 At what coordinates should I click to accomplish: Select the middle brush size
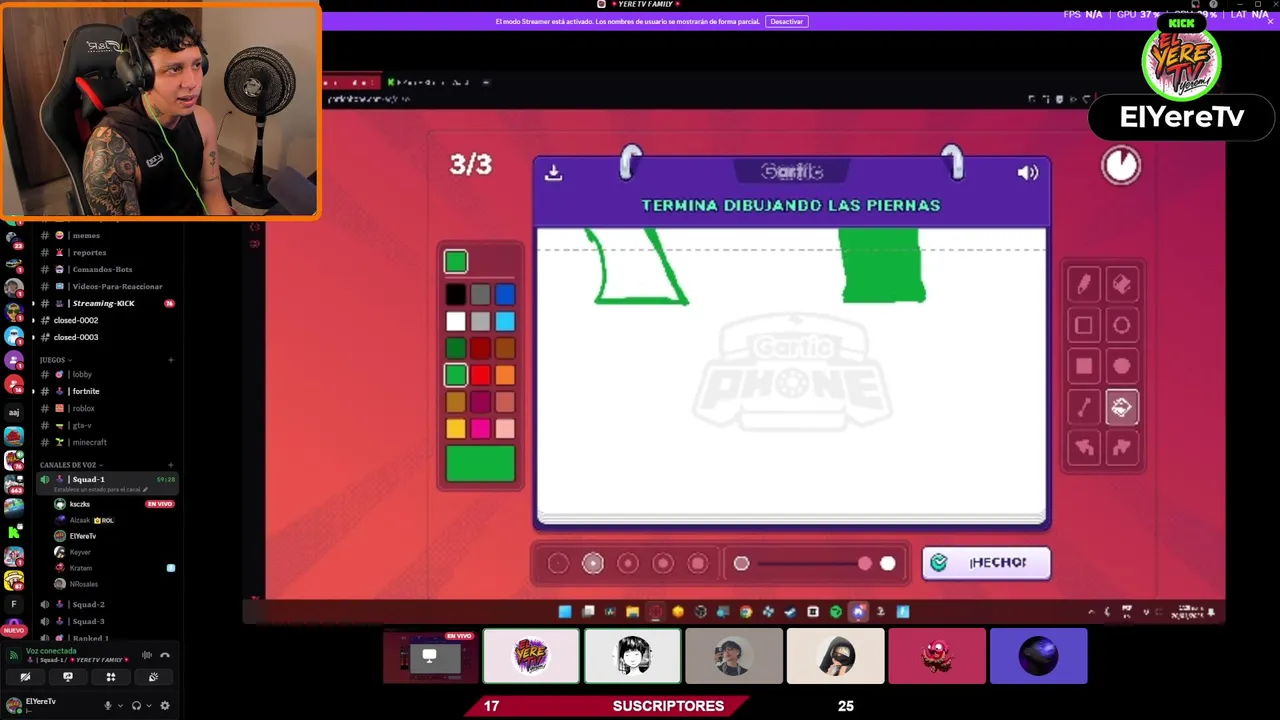tap(628, 564)
